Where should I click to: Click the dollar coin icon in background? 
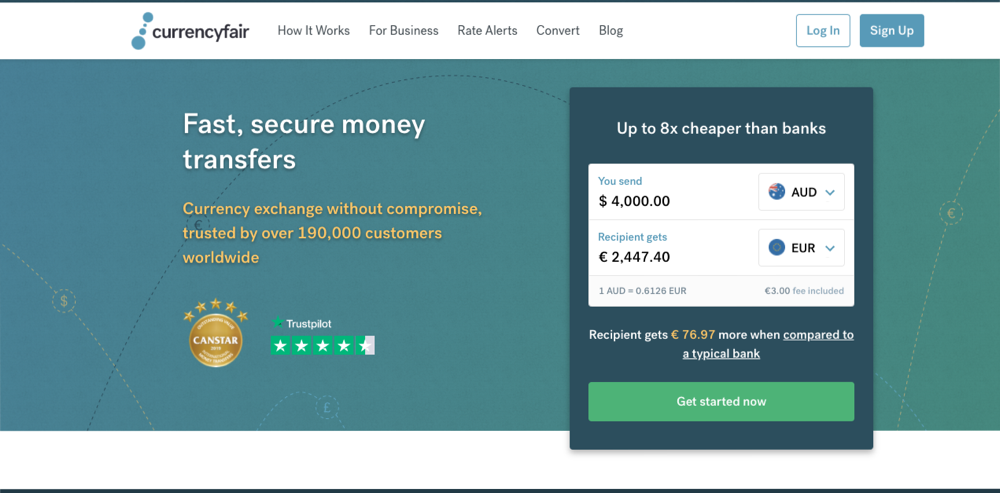[x=64, y=300]
